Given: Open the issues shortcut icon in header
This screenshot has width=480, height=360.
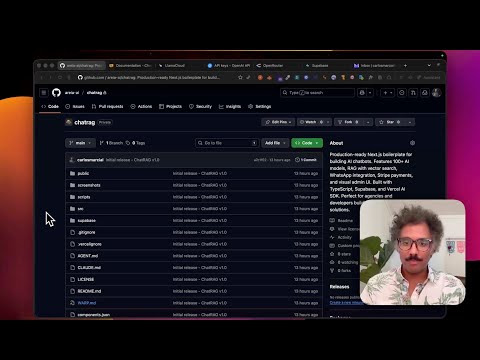Looking at the screenshot, I should (402, 93).
